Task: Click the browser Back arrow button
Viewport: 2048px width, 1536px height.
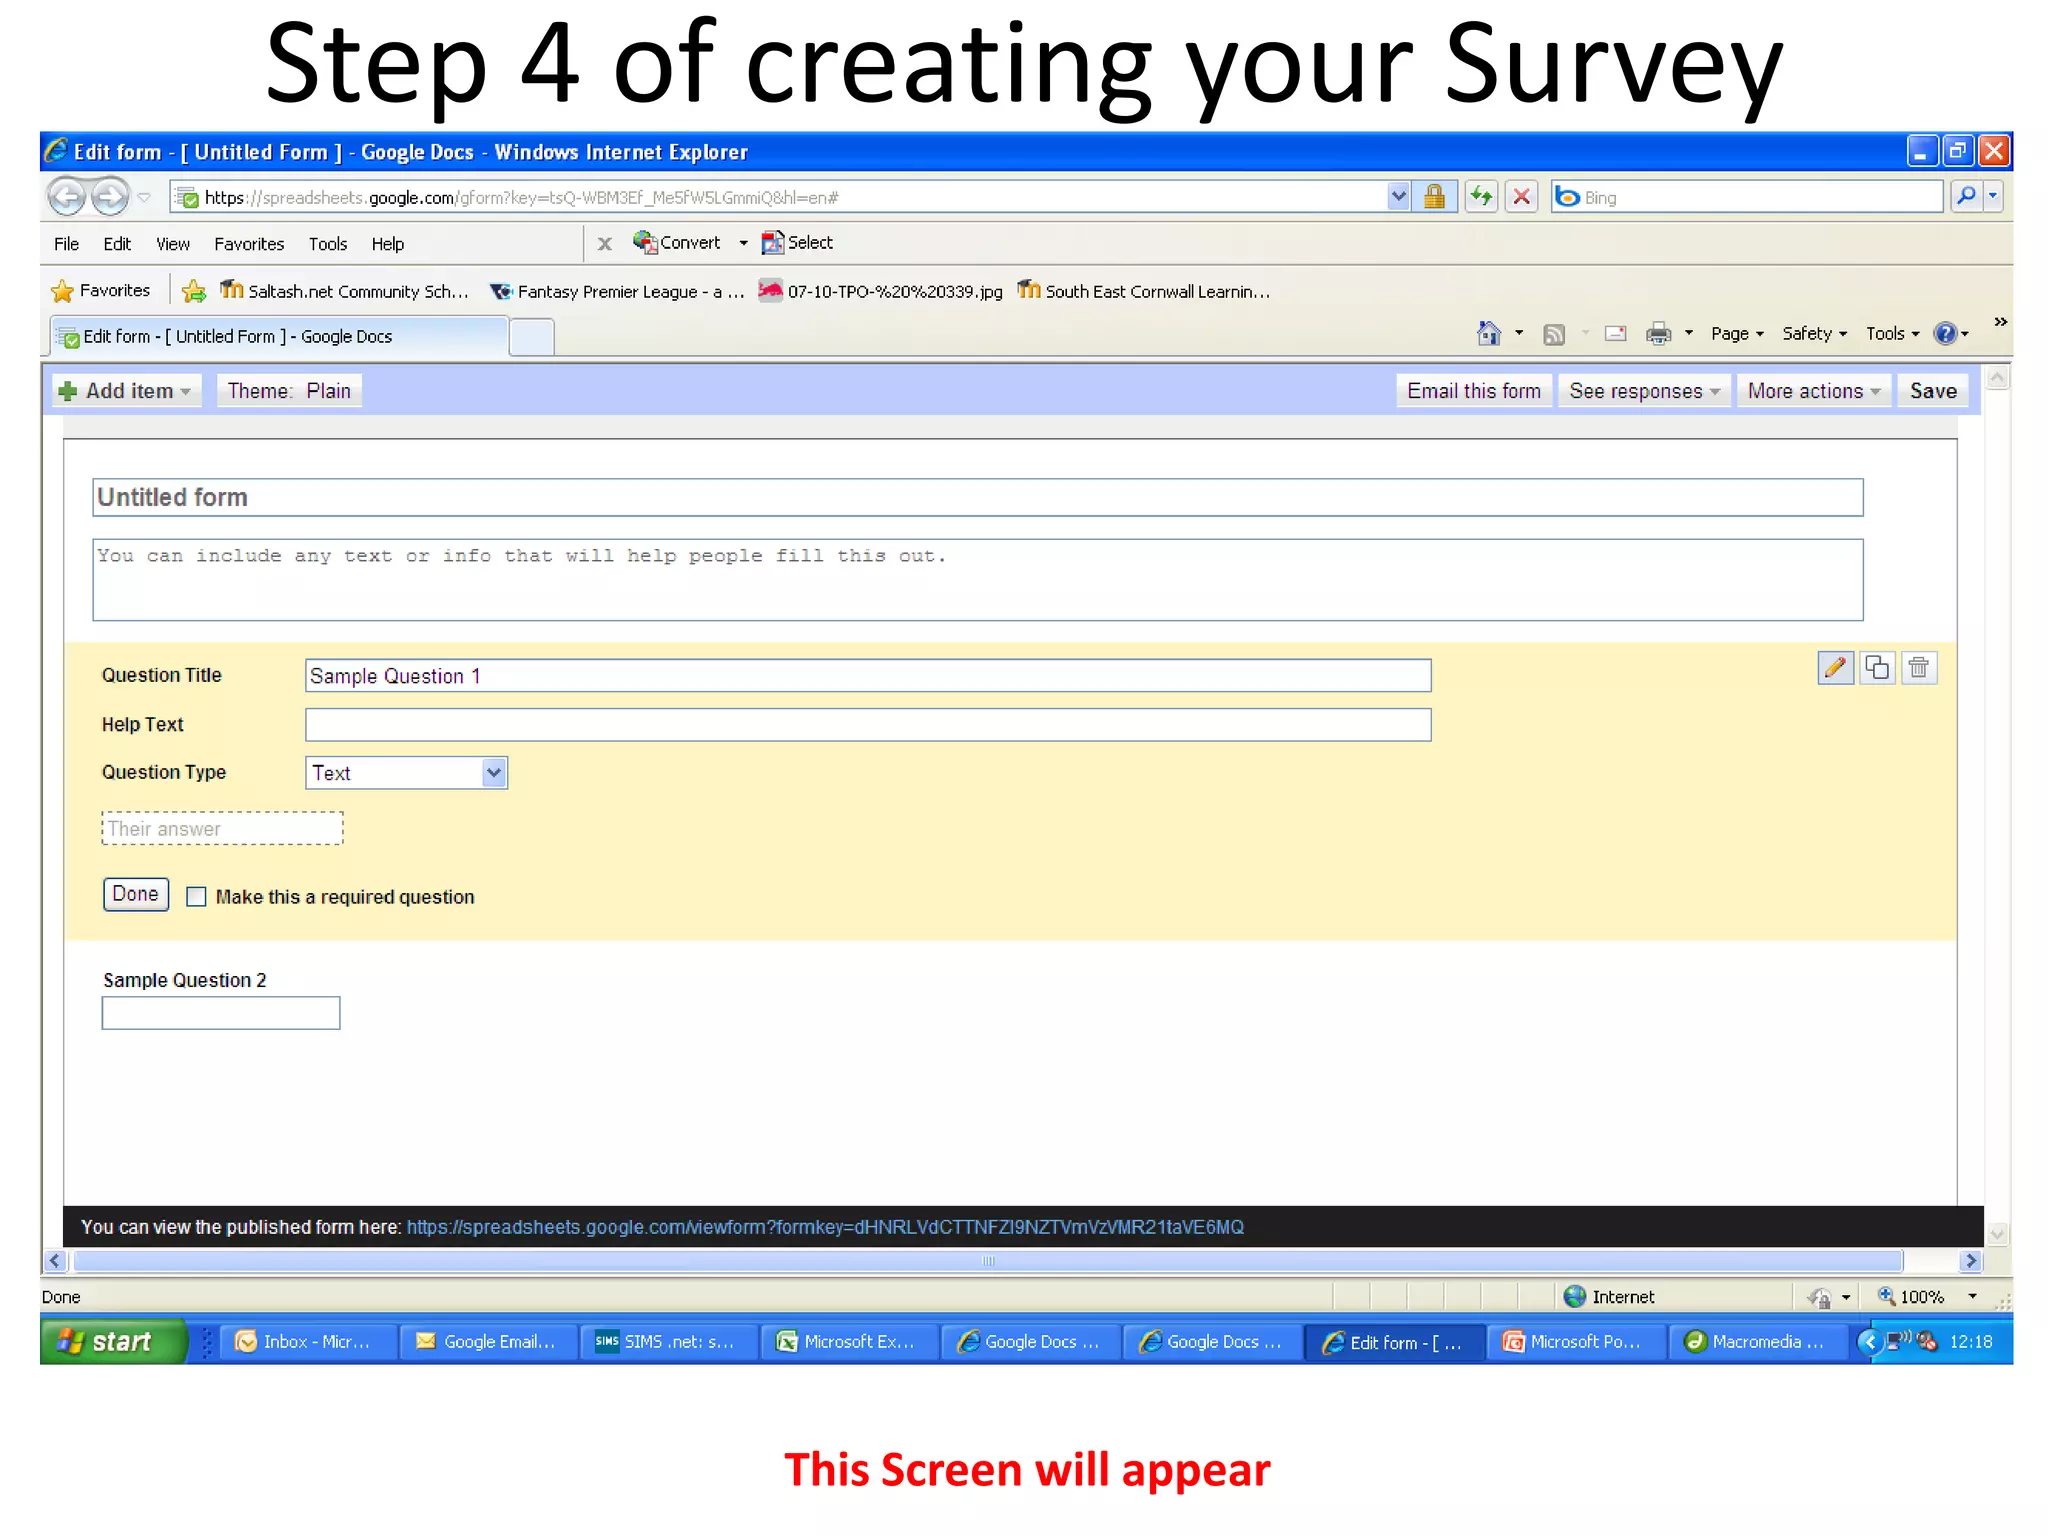Action: tap(67, 196)
